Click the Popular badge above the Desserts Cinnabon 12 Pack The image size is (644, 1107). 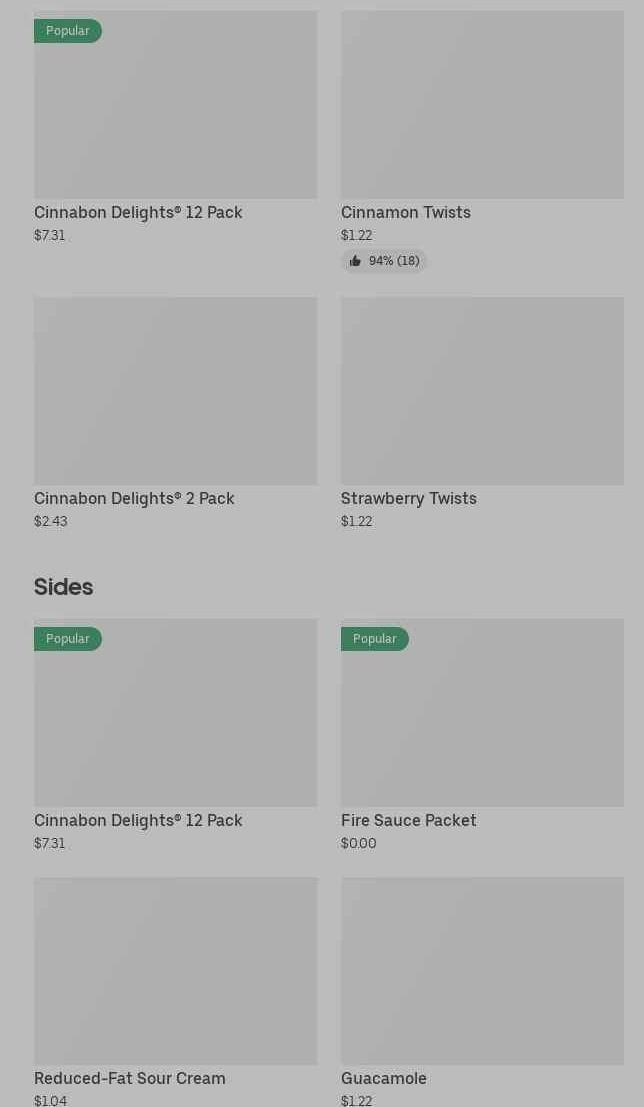68,31
